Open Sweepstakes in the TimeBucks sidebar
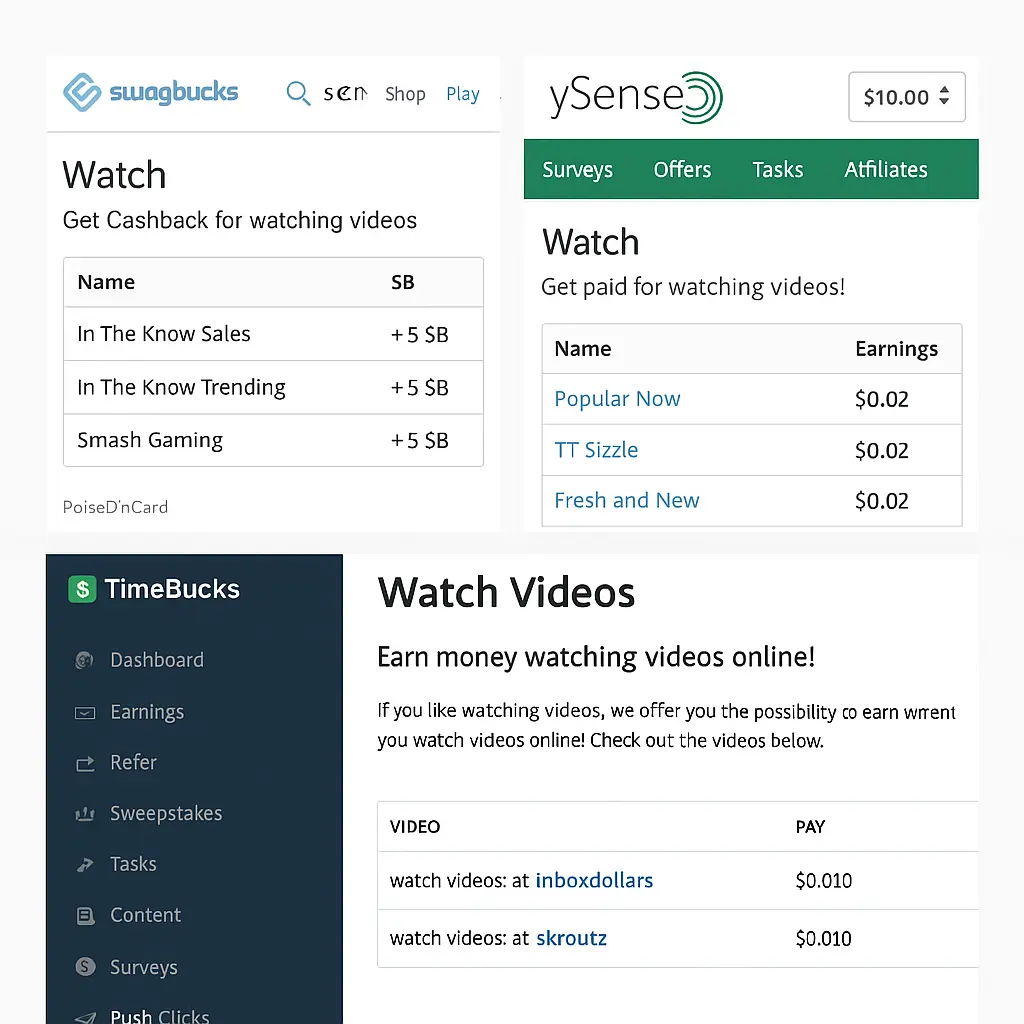 (x=166, y=814)
